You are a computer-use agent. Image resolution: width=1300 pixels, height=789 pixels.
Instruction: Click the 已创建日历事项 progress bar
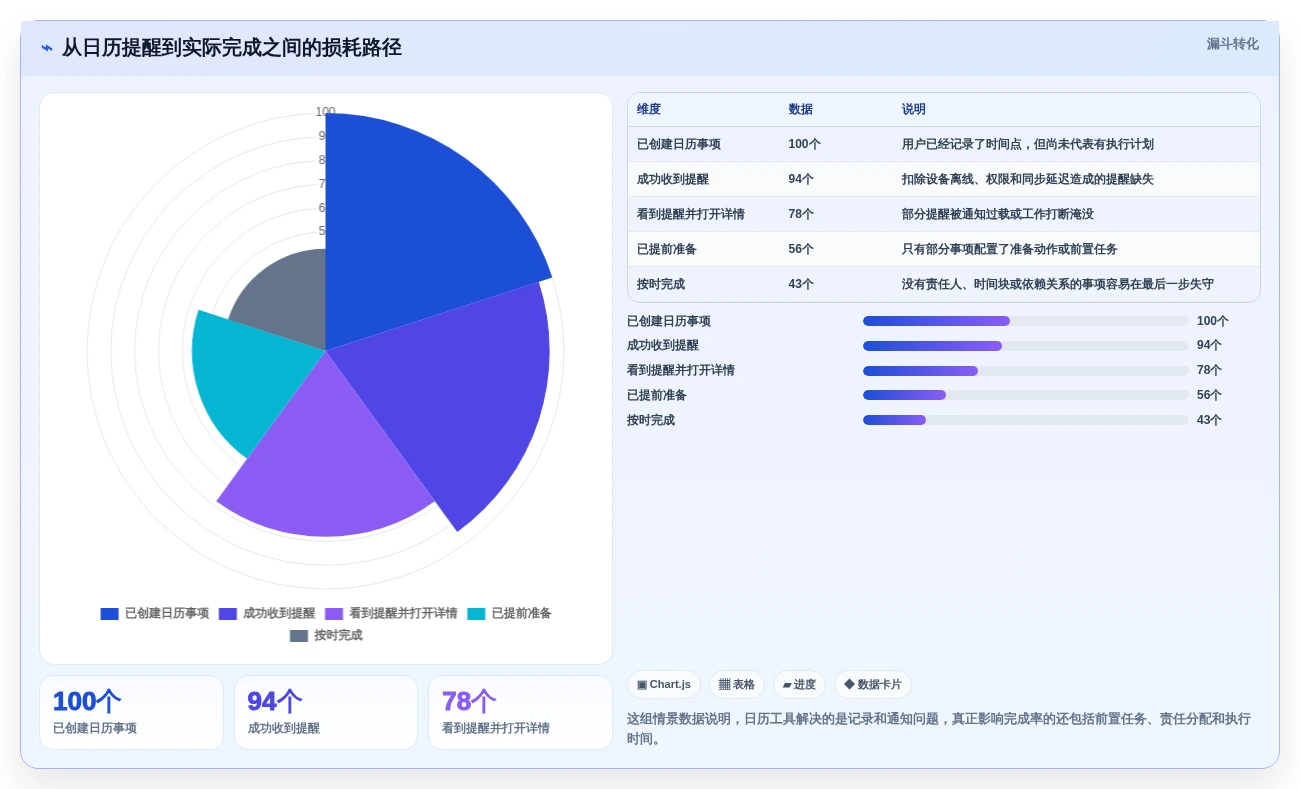tap(1026, 321)
